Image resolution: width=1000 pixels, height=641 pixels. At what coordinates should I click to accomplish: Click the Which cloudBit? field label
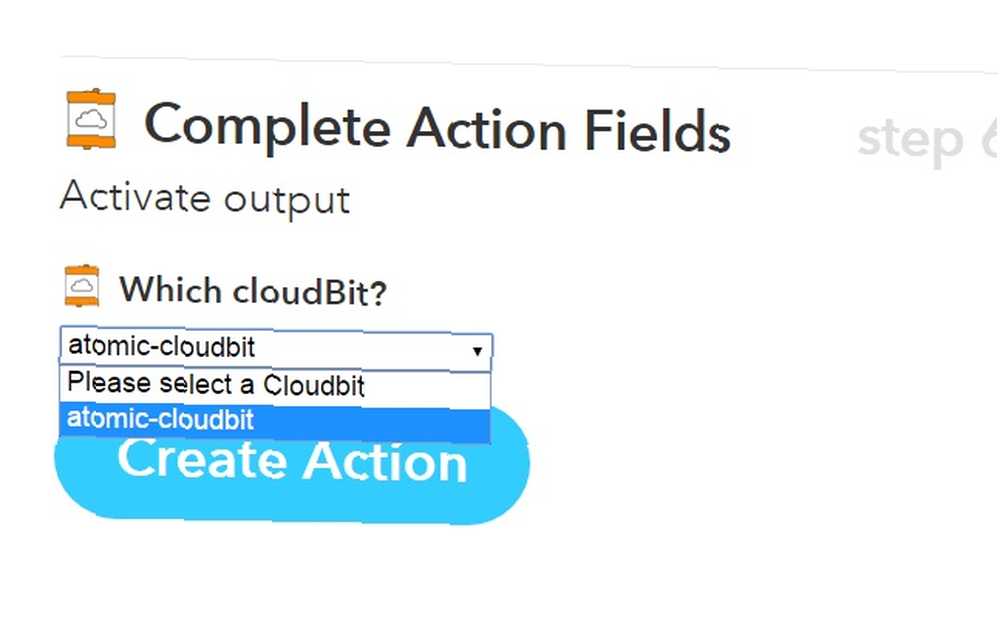tap(253, 291)
